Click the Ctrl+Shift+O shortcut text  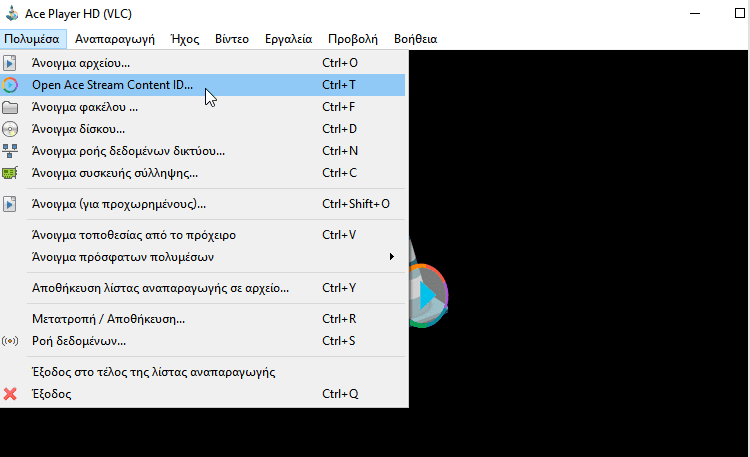355,204
